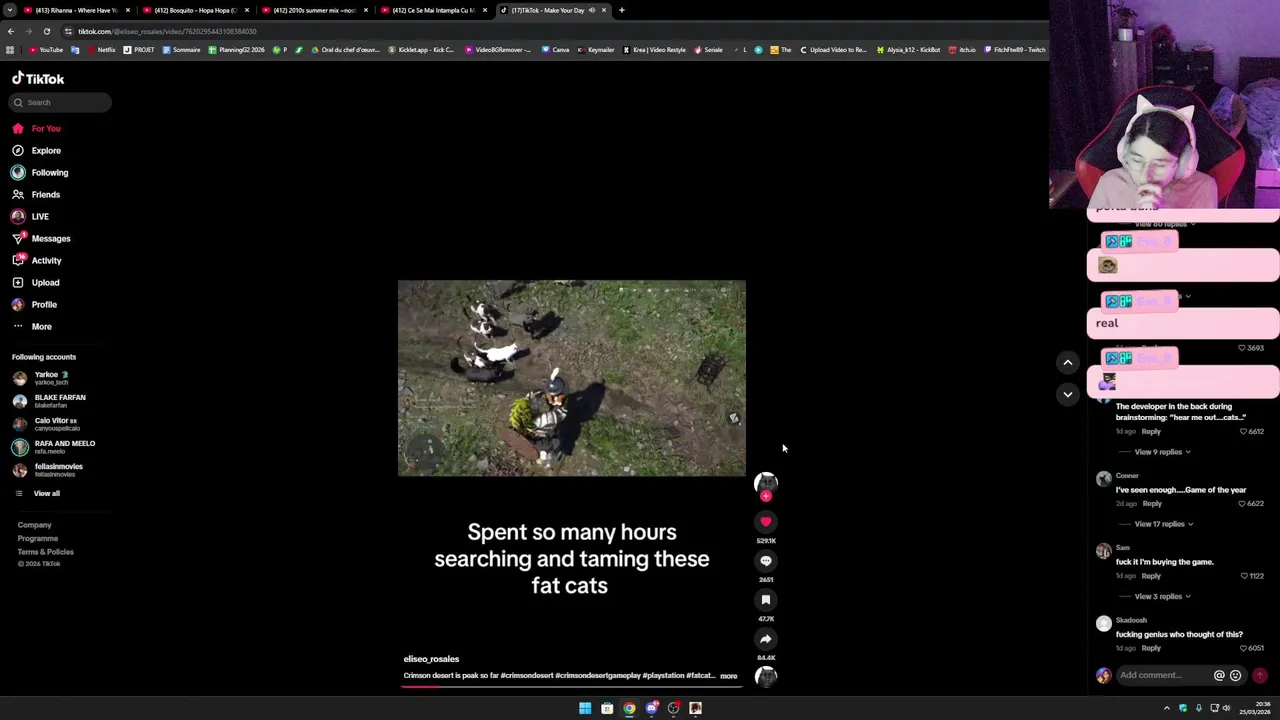1280x720 pixels.
Task: Open the More menu in the sidebar
Action: point(32,326)
